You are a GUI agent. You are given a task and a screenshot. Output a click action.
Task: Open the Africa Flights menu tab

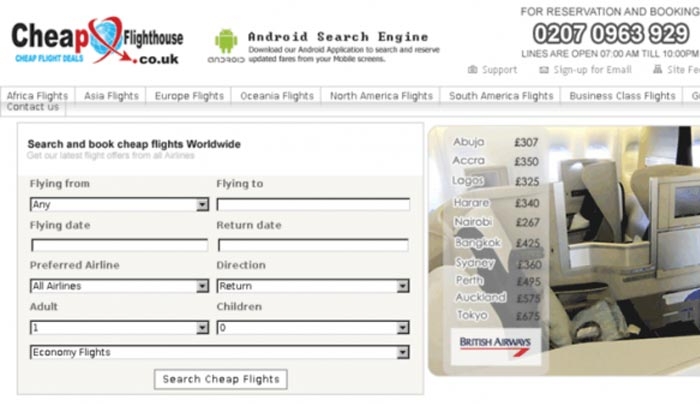tap(38, 96)
